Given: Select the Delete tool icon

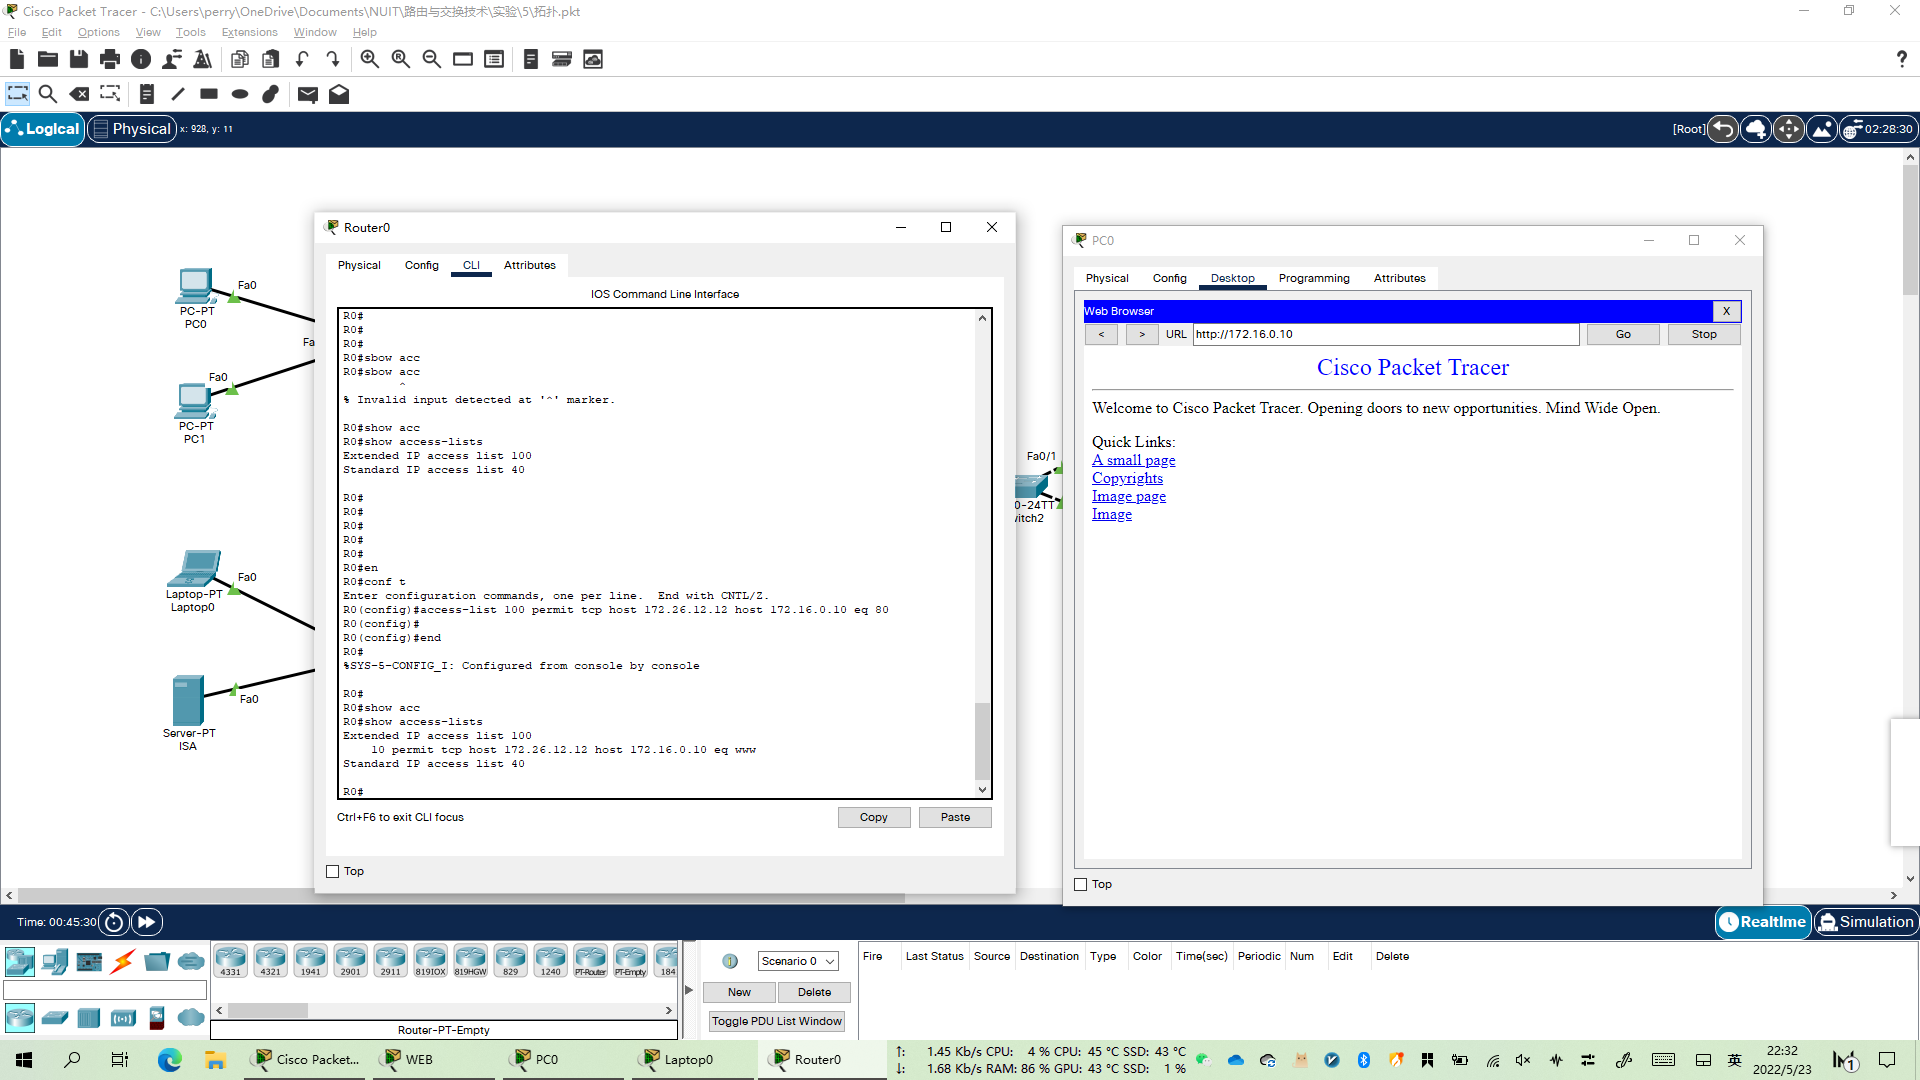Looking at the screenshot, I should pyautogui.click(x=79, y=94).
